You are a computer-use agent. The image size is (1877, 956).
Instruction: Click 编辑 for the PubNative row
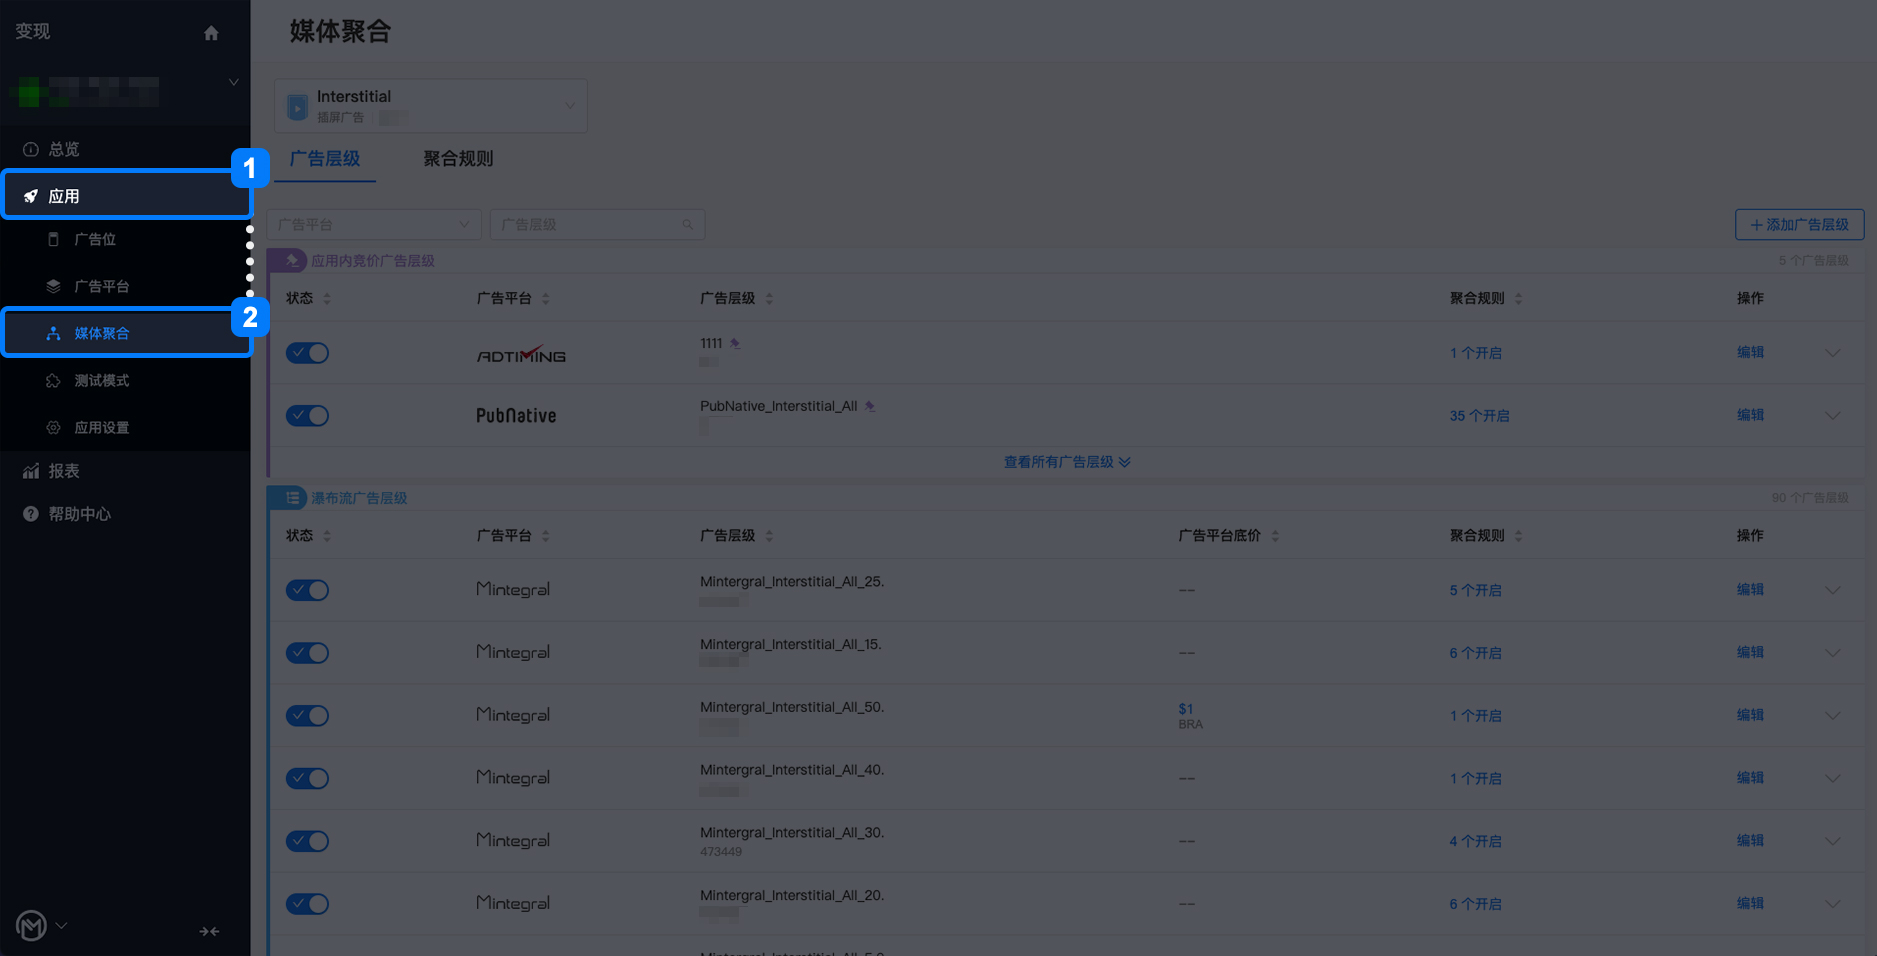[1750, 415]
